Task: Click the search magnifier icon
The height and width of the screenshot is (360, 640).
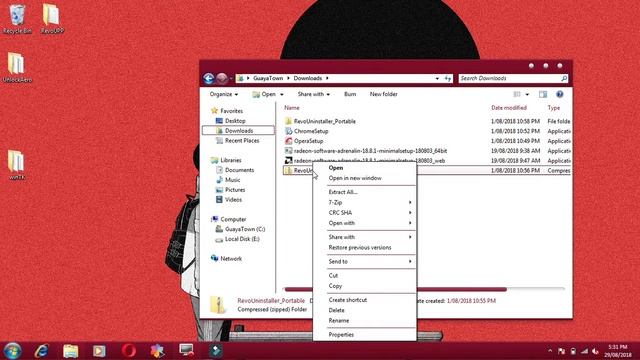Action: click(564, 78)
